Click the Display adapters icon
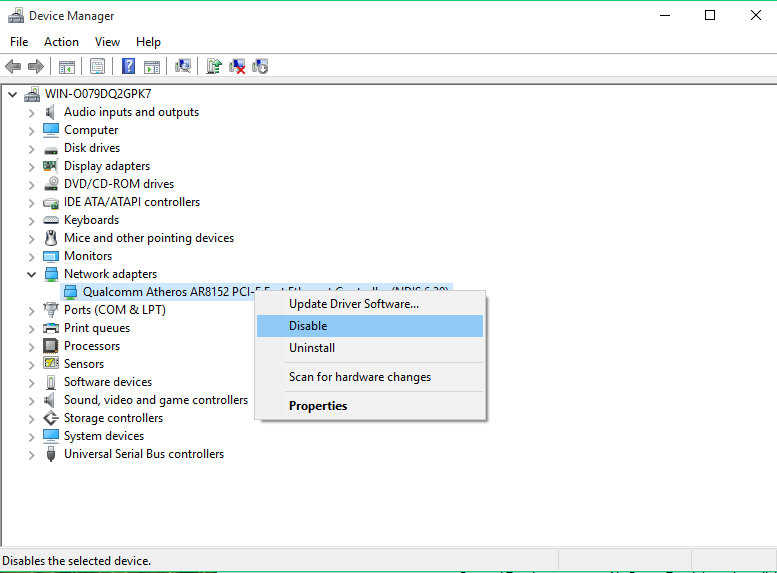This screenshot has height=573, width=777. pyautogui.click(x=51, y=166)
